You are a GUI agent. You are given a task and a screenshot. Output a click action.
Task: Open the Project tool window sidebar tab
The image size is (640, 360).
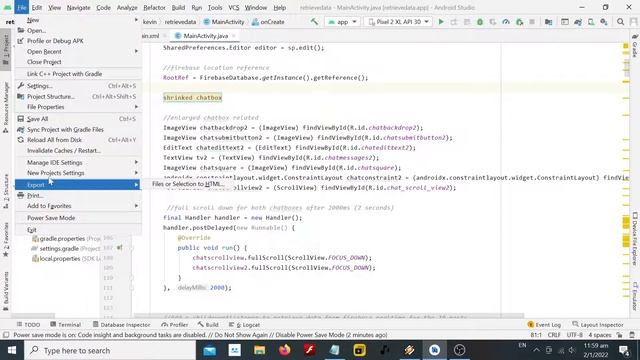[5, 50]
